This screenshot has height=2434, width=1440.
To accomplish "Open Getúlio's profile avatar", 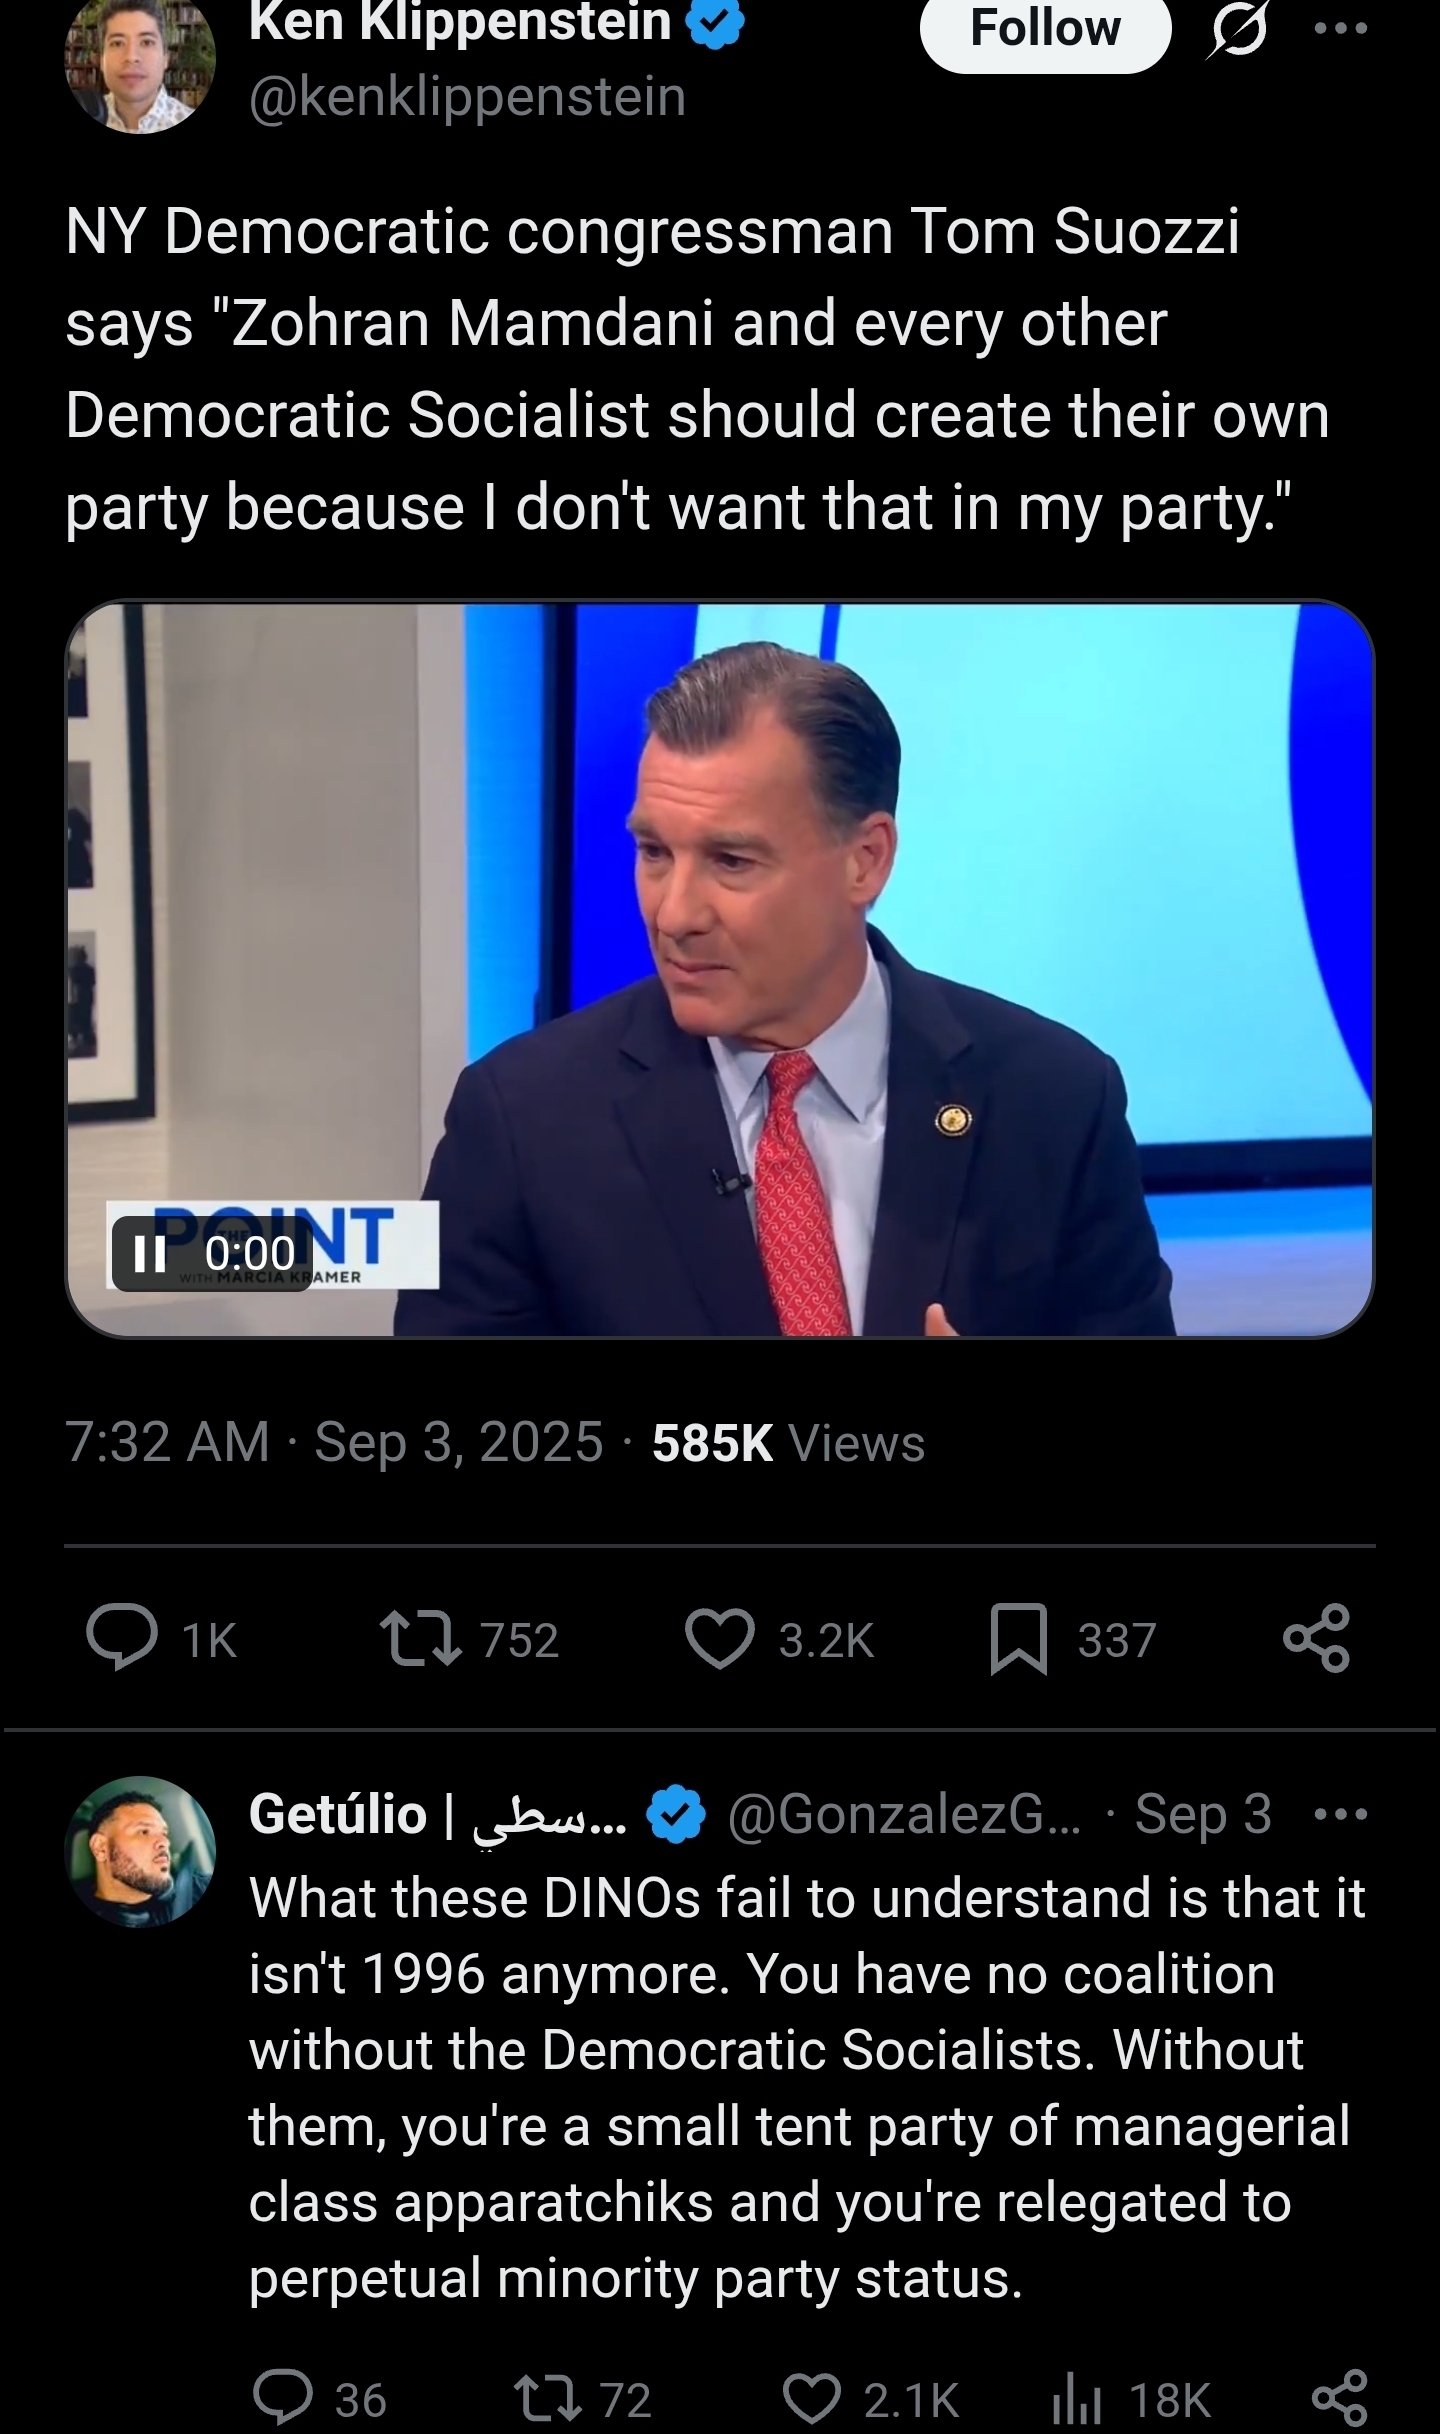I will click(x=140, y=1852).
